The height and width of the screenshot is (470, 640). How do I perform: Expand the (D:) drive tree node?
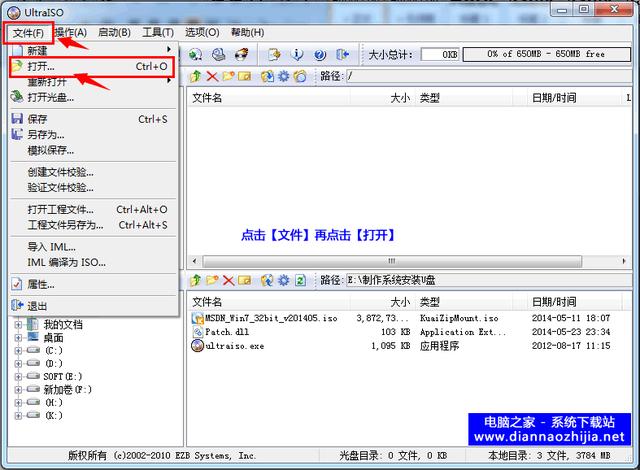(18, 364)
